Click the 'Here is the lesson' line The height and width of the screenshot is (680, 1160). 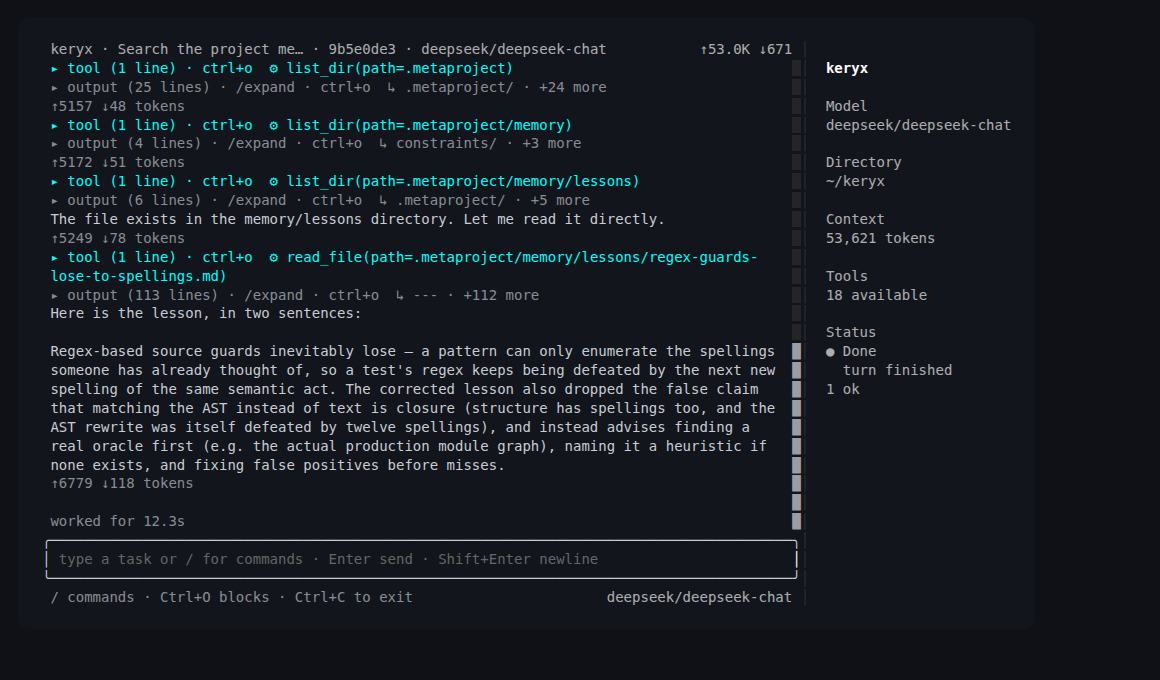206,314
